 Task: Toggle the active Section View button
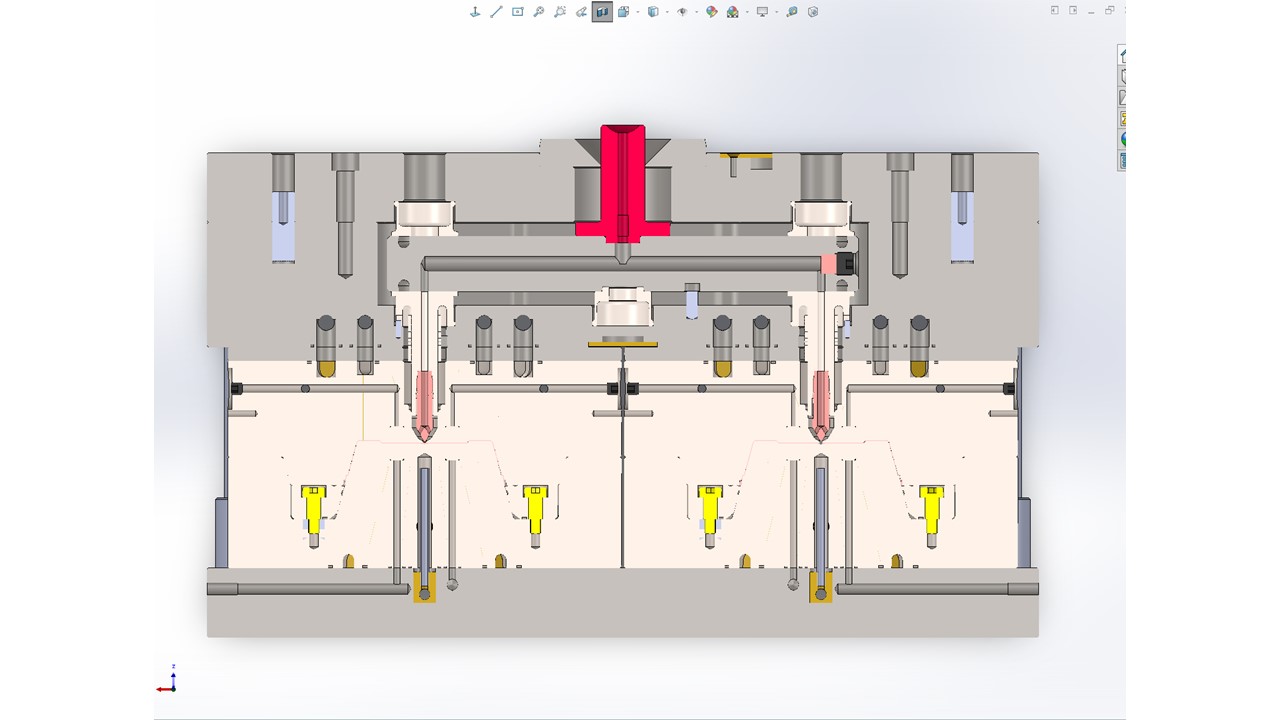602,12
